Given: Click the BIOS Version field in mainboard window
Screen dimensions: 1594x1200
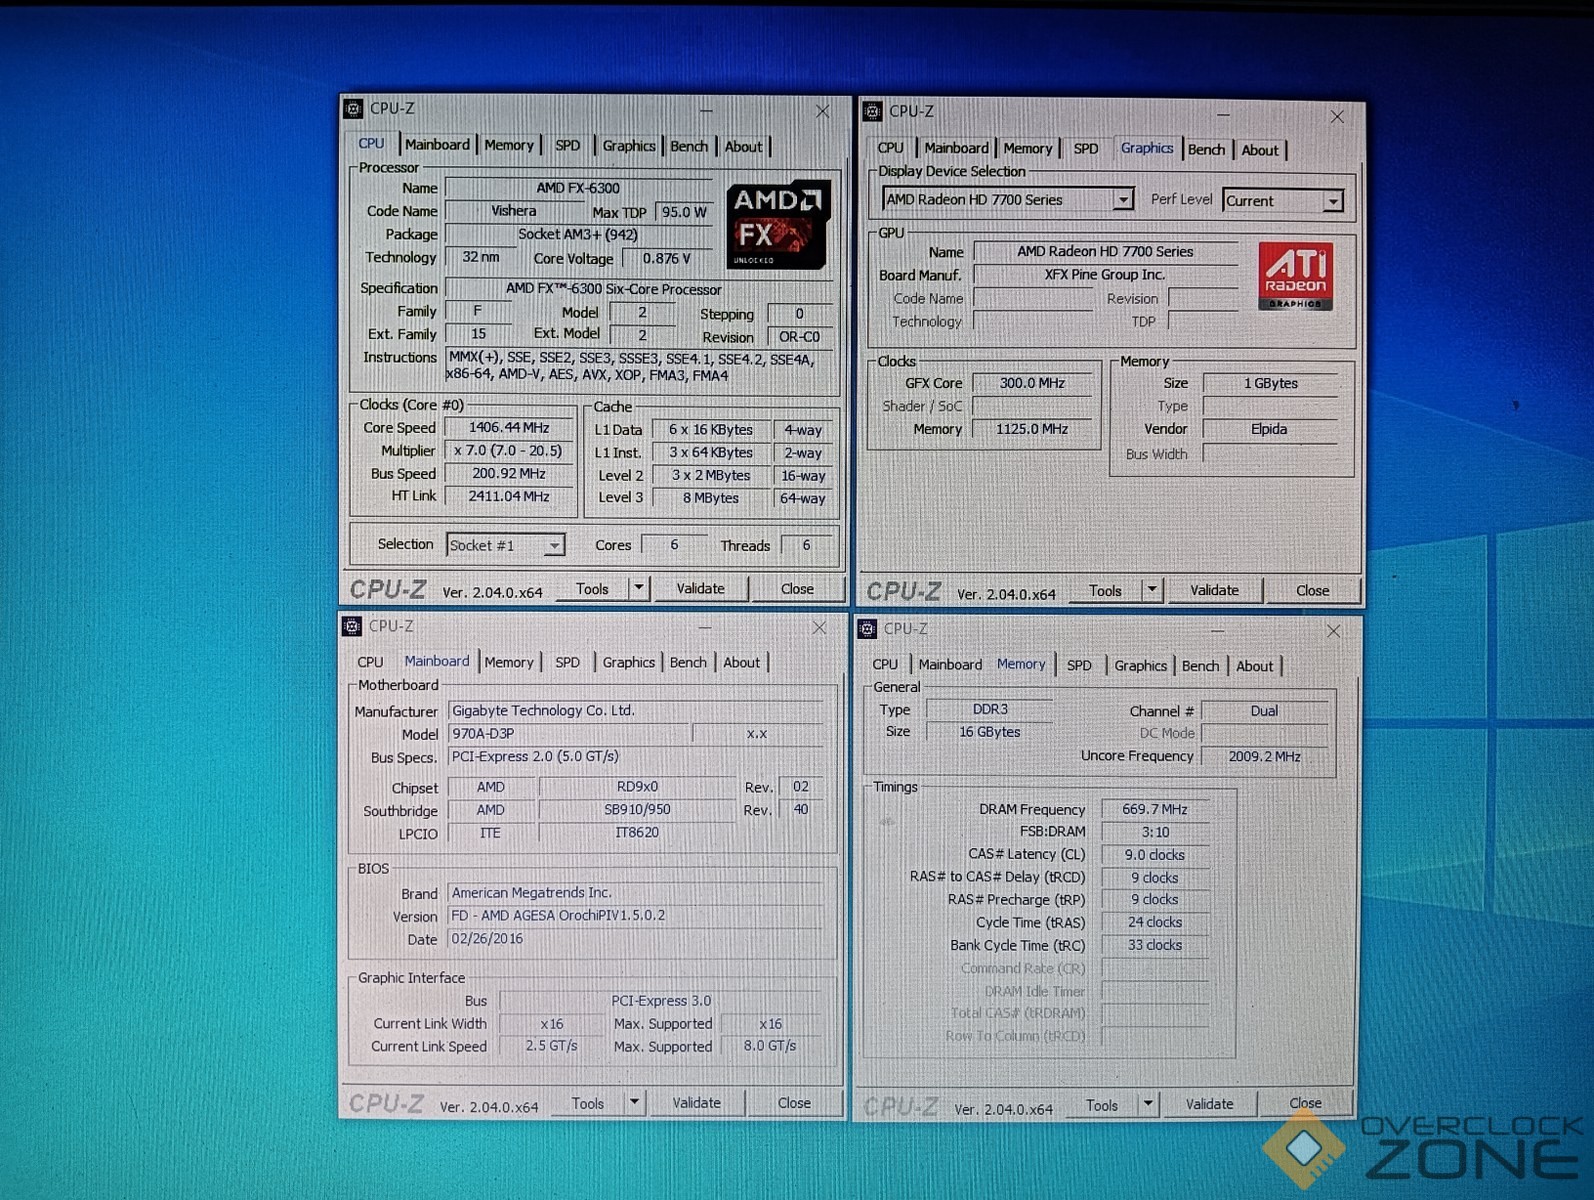Looking at the screenshot, I should tap(635, 915).
